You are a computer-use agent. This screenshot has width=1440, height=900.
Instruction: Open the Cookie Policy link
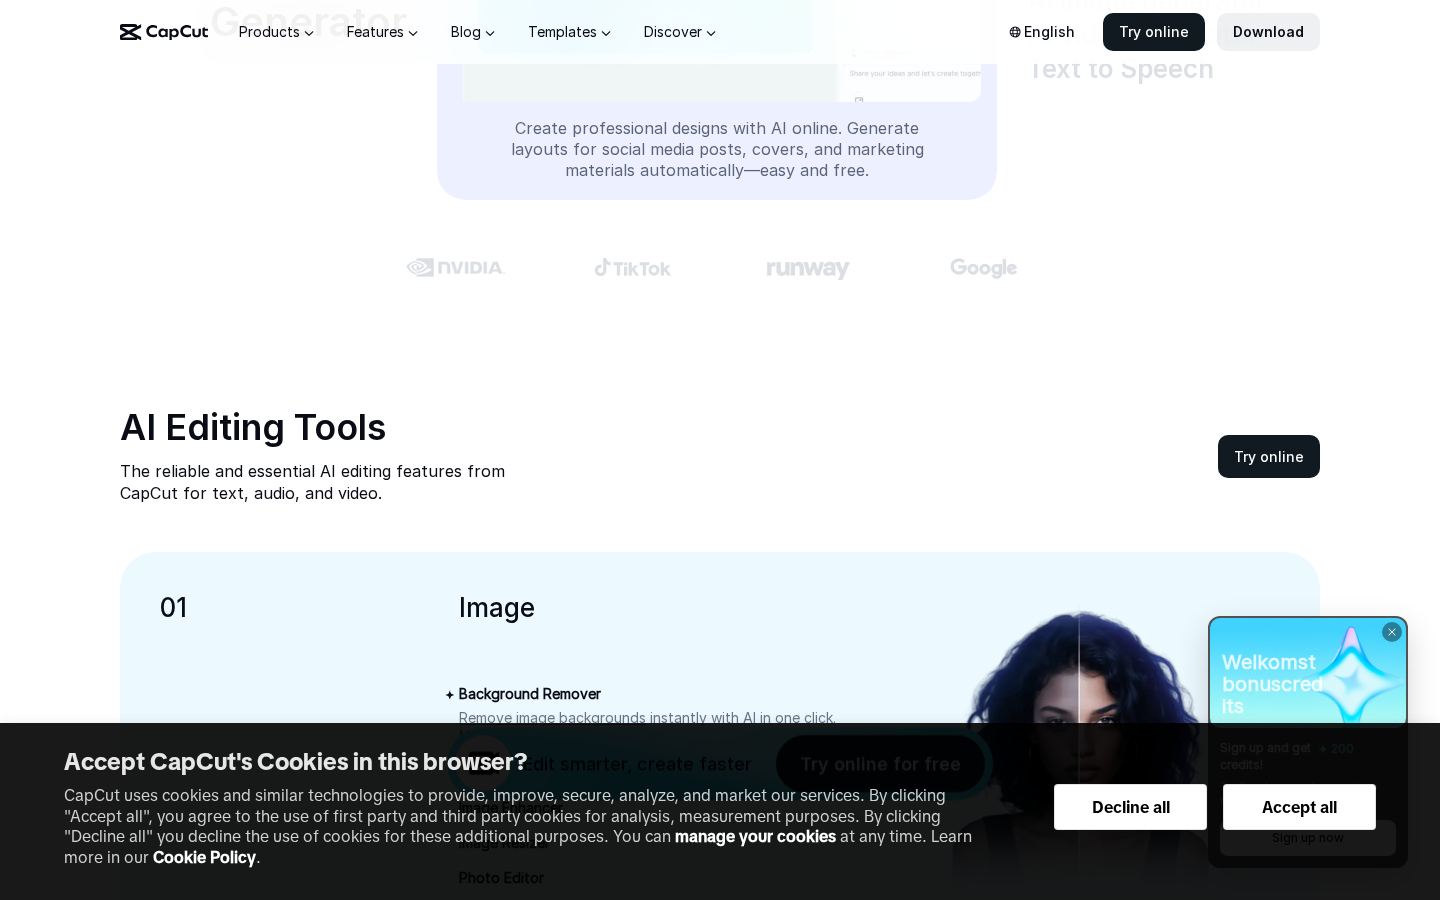pyautogui.click(x=204, y=857)
